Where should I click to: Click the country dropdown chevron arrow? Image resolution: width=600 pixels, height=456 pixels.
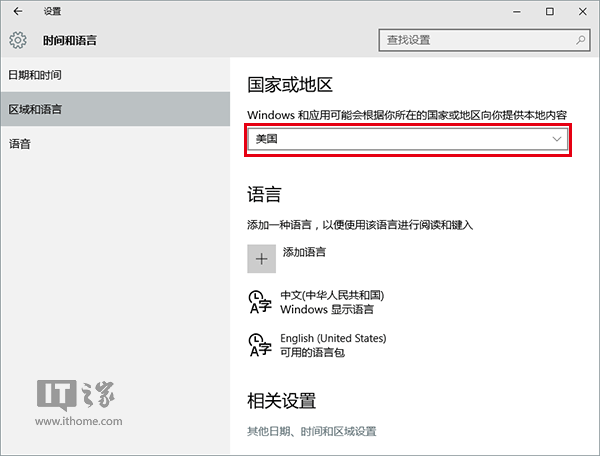click(557, 139)
